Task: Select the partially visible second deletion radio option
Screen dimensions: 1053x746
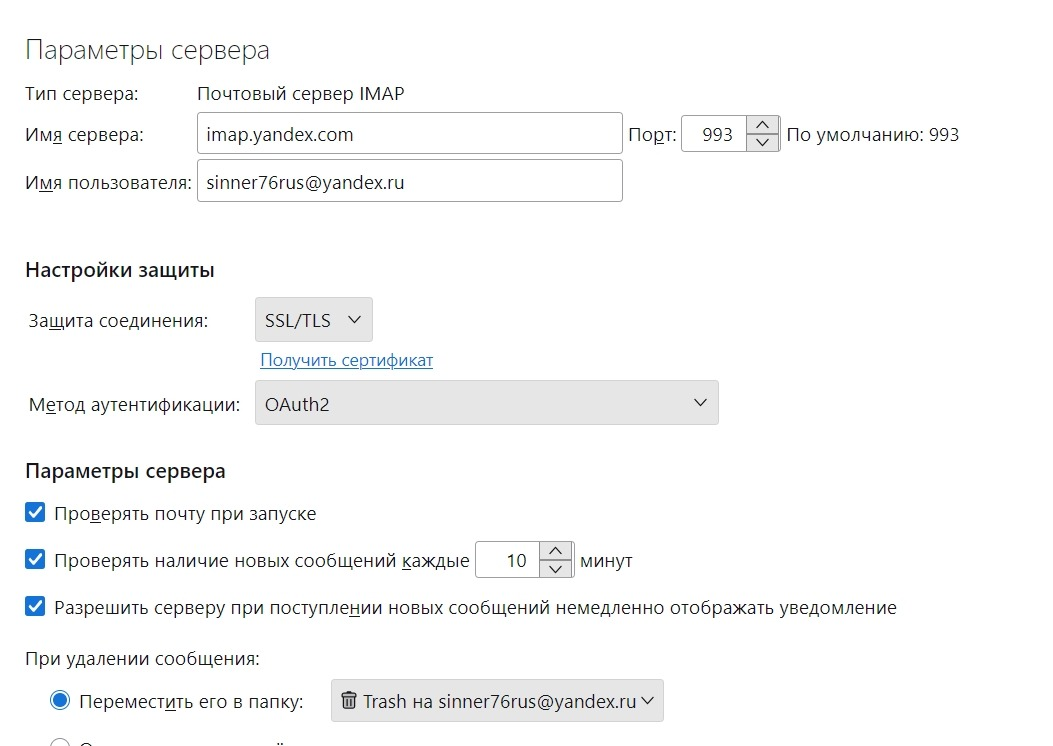Action: point(60,742)
